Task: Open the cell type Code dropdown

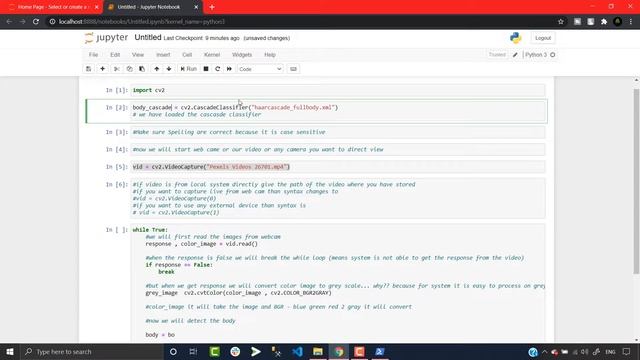Action: click(x=260, y=69)
